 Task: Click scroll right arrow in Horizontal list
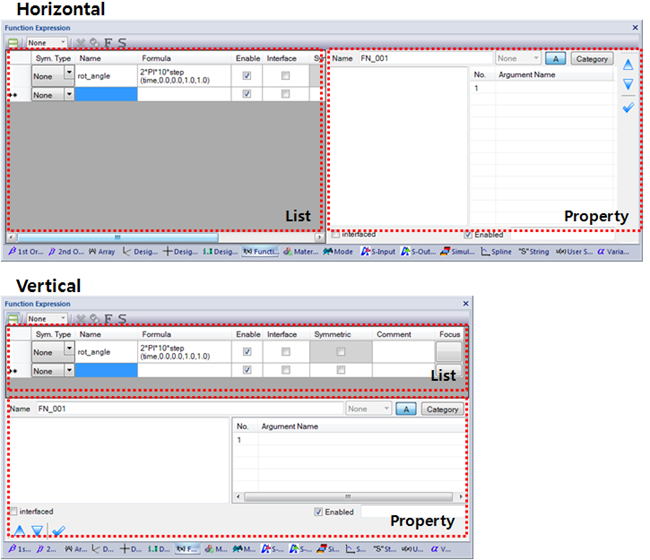319,237
